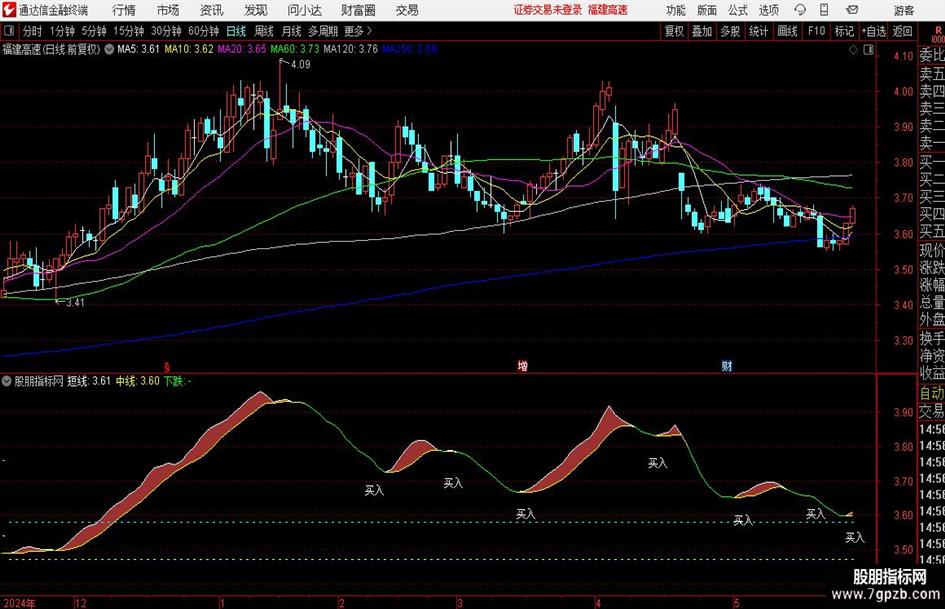The height and width of the screenshot is (609, 945).
Task: Open the F10 company info
Action: tap(816, 31)
